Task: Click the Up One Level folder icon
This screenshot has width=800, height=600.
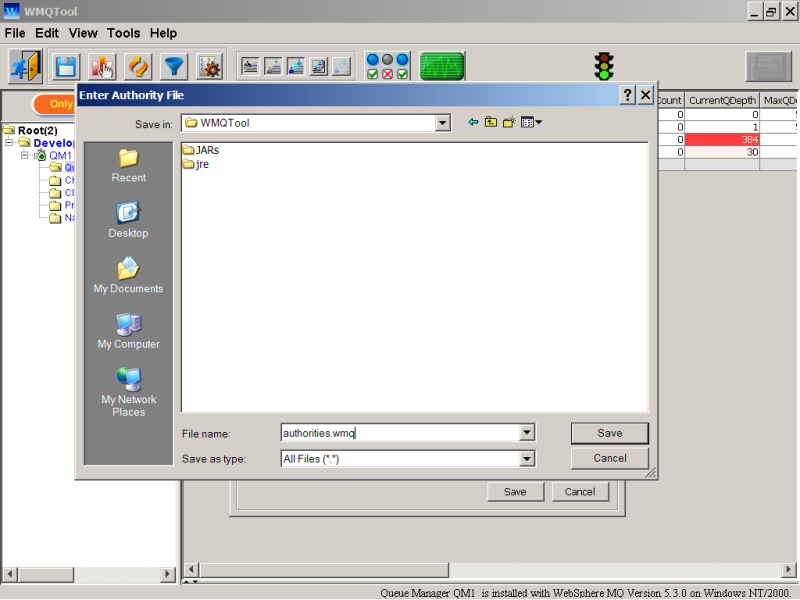Action: coord(491,122)
